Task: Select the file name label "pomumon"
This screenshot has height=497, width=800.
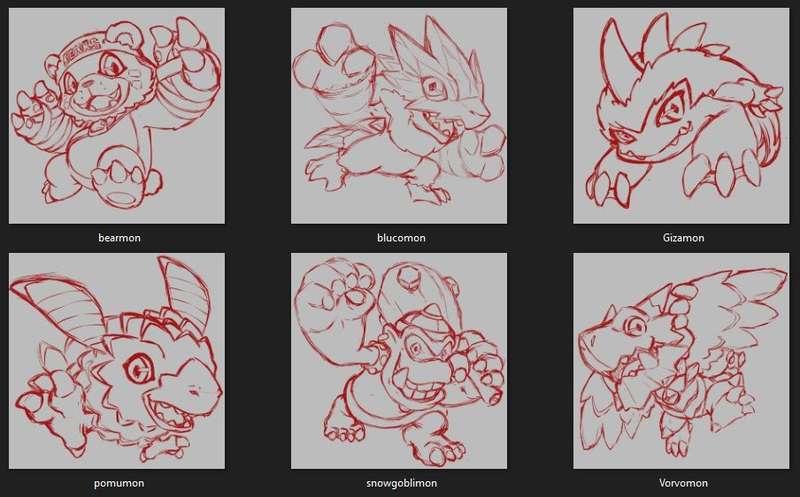Action: 119,483
